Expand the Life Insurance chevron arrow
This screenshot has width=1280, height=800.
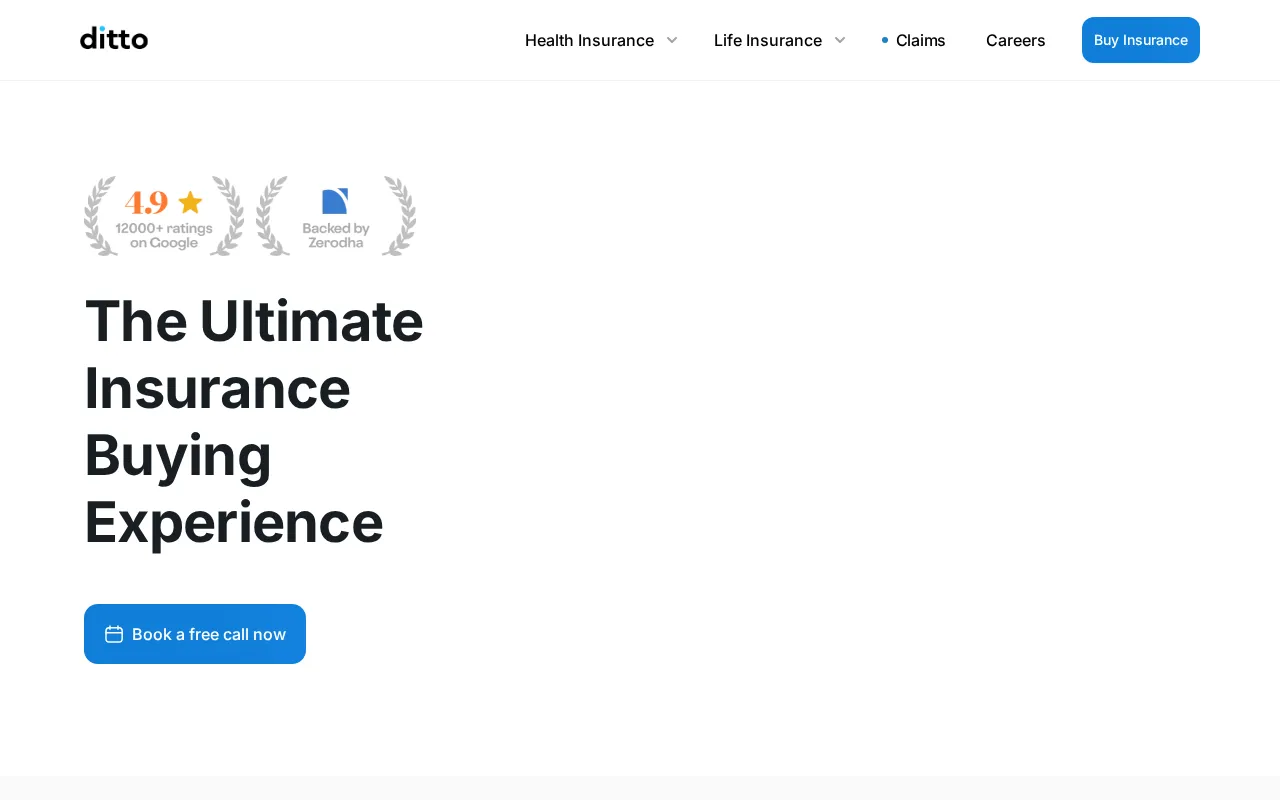click(840, 40)
